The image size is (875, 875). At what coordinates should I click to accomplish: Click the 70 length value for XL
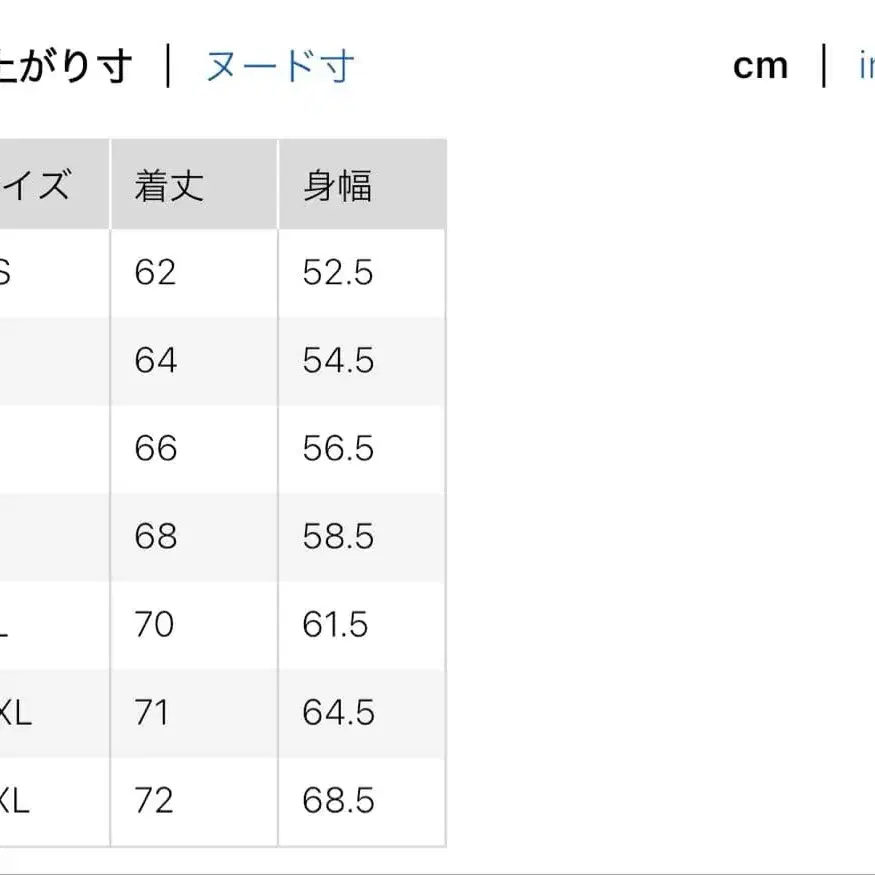pos(153,624)
